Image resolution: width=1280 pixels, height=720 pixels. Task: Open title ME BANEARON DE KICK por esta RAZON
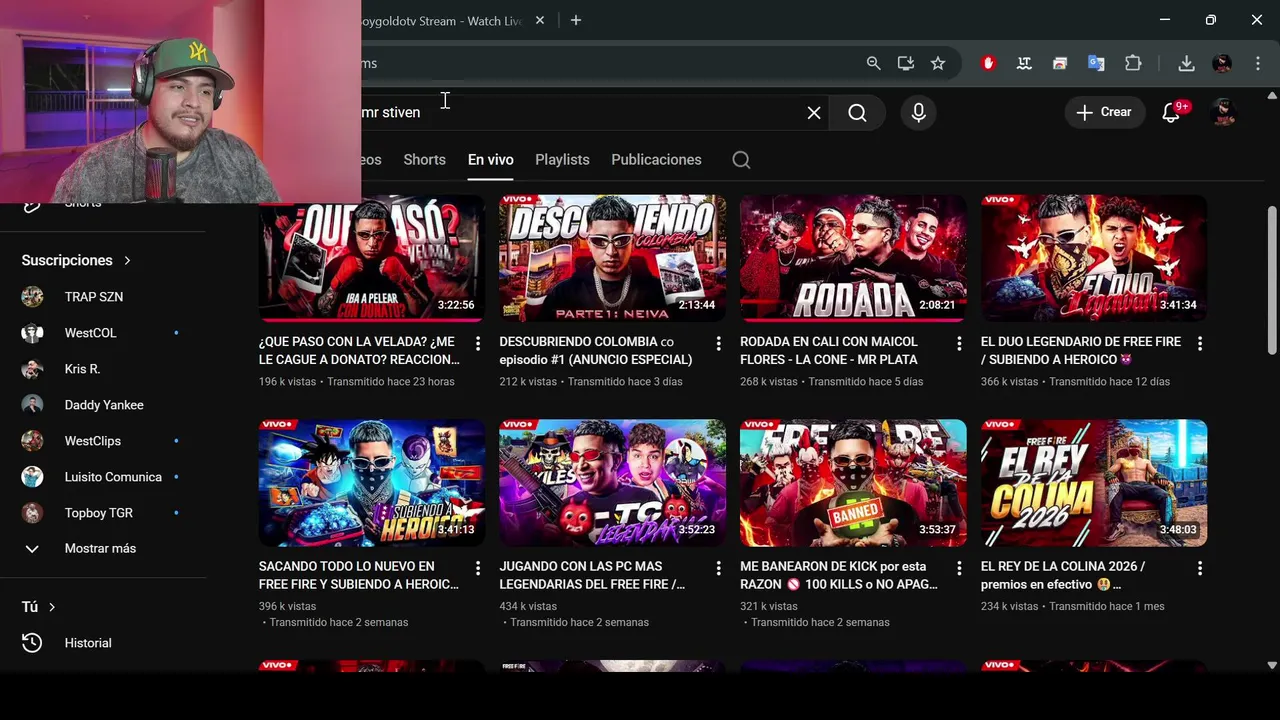coord(838,576)
